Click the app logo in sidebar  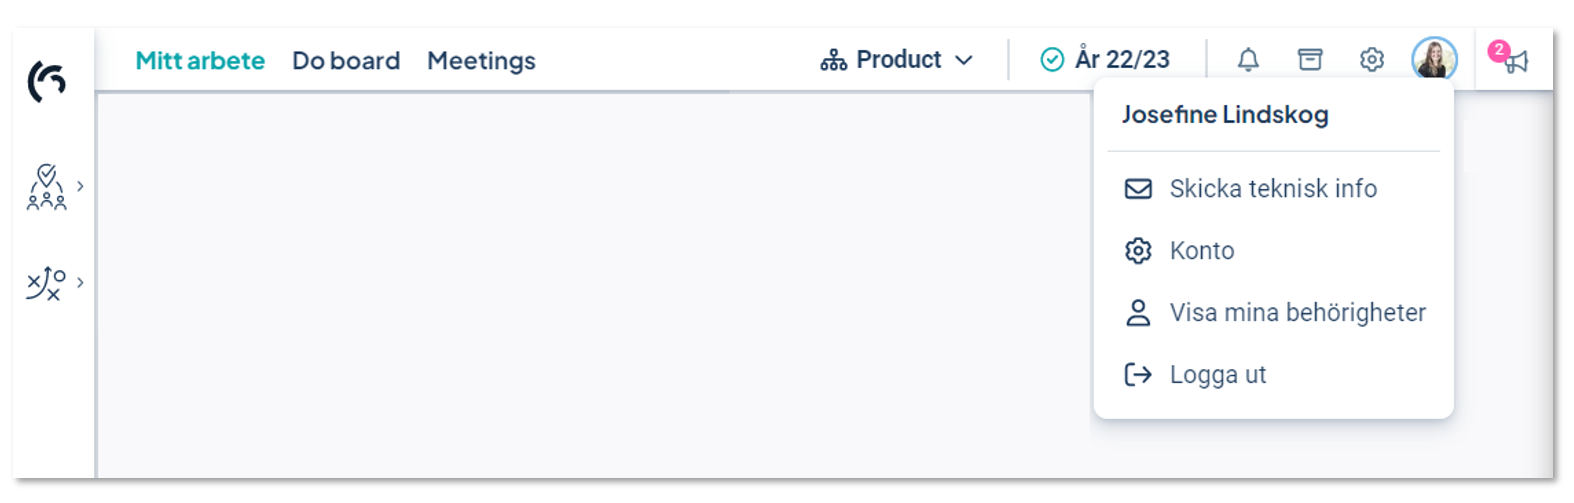tap(46, 81)
